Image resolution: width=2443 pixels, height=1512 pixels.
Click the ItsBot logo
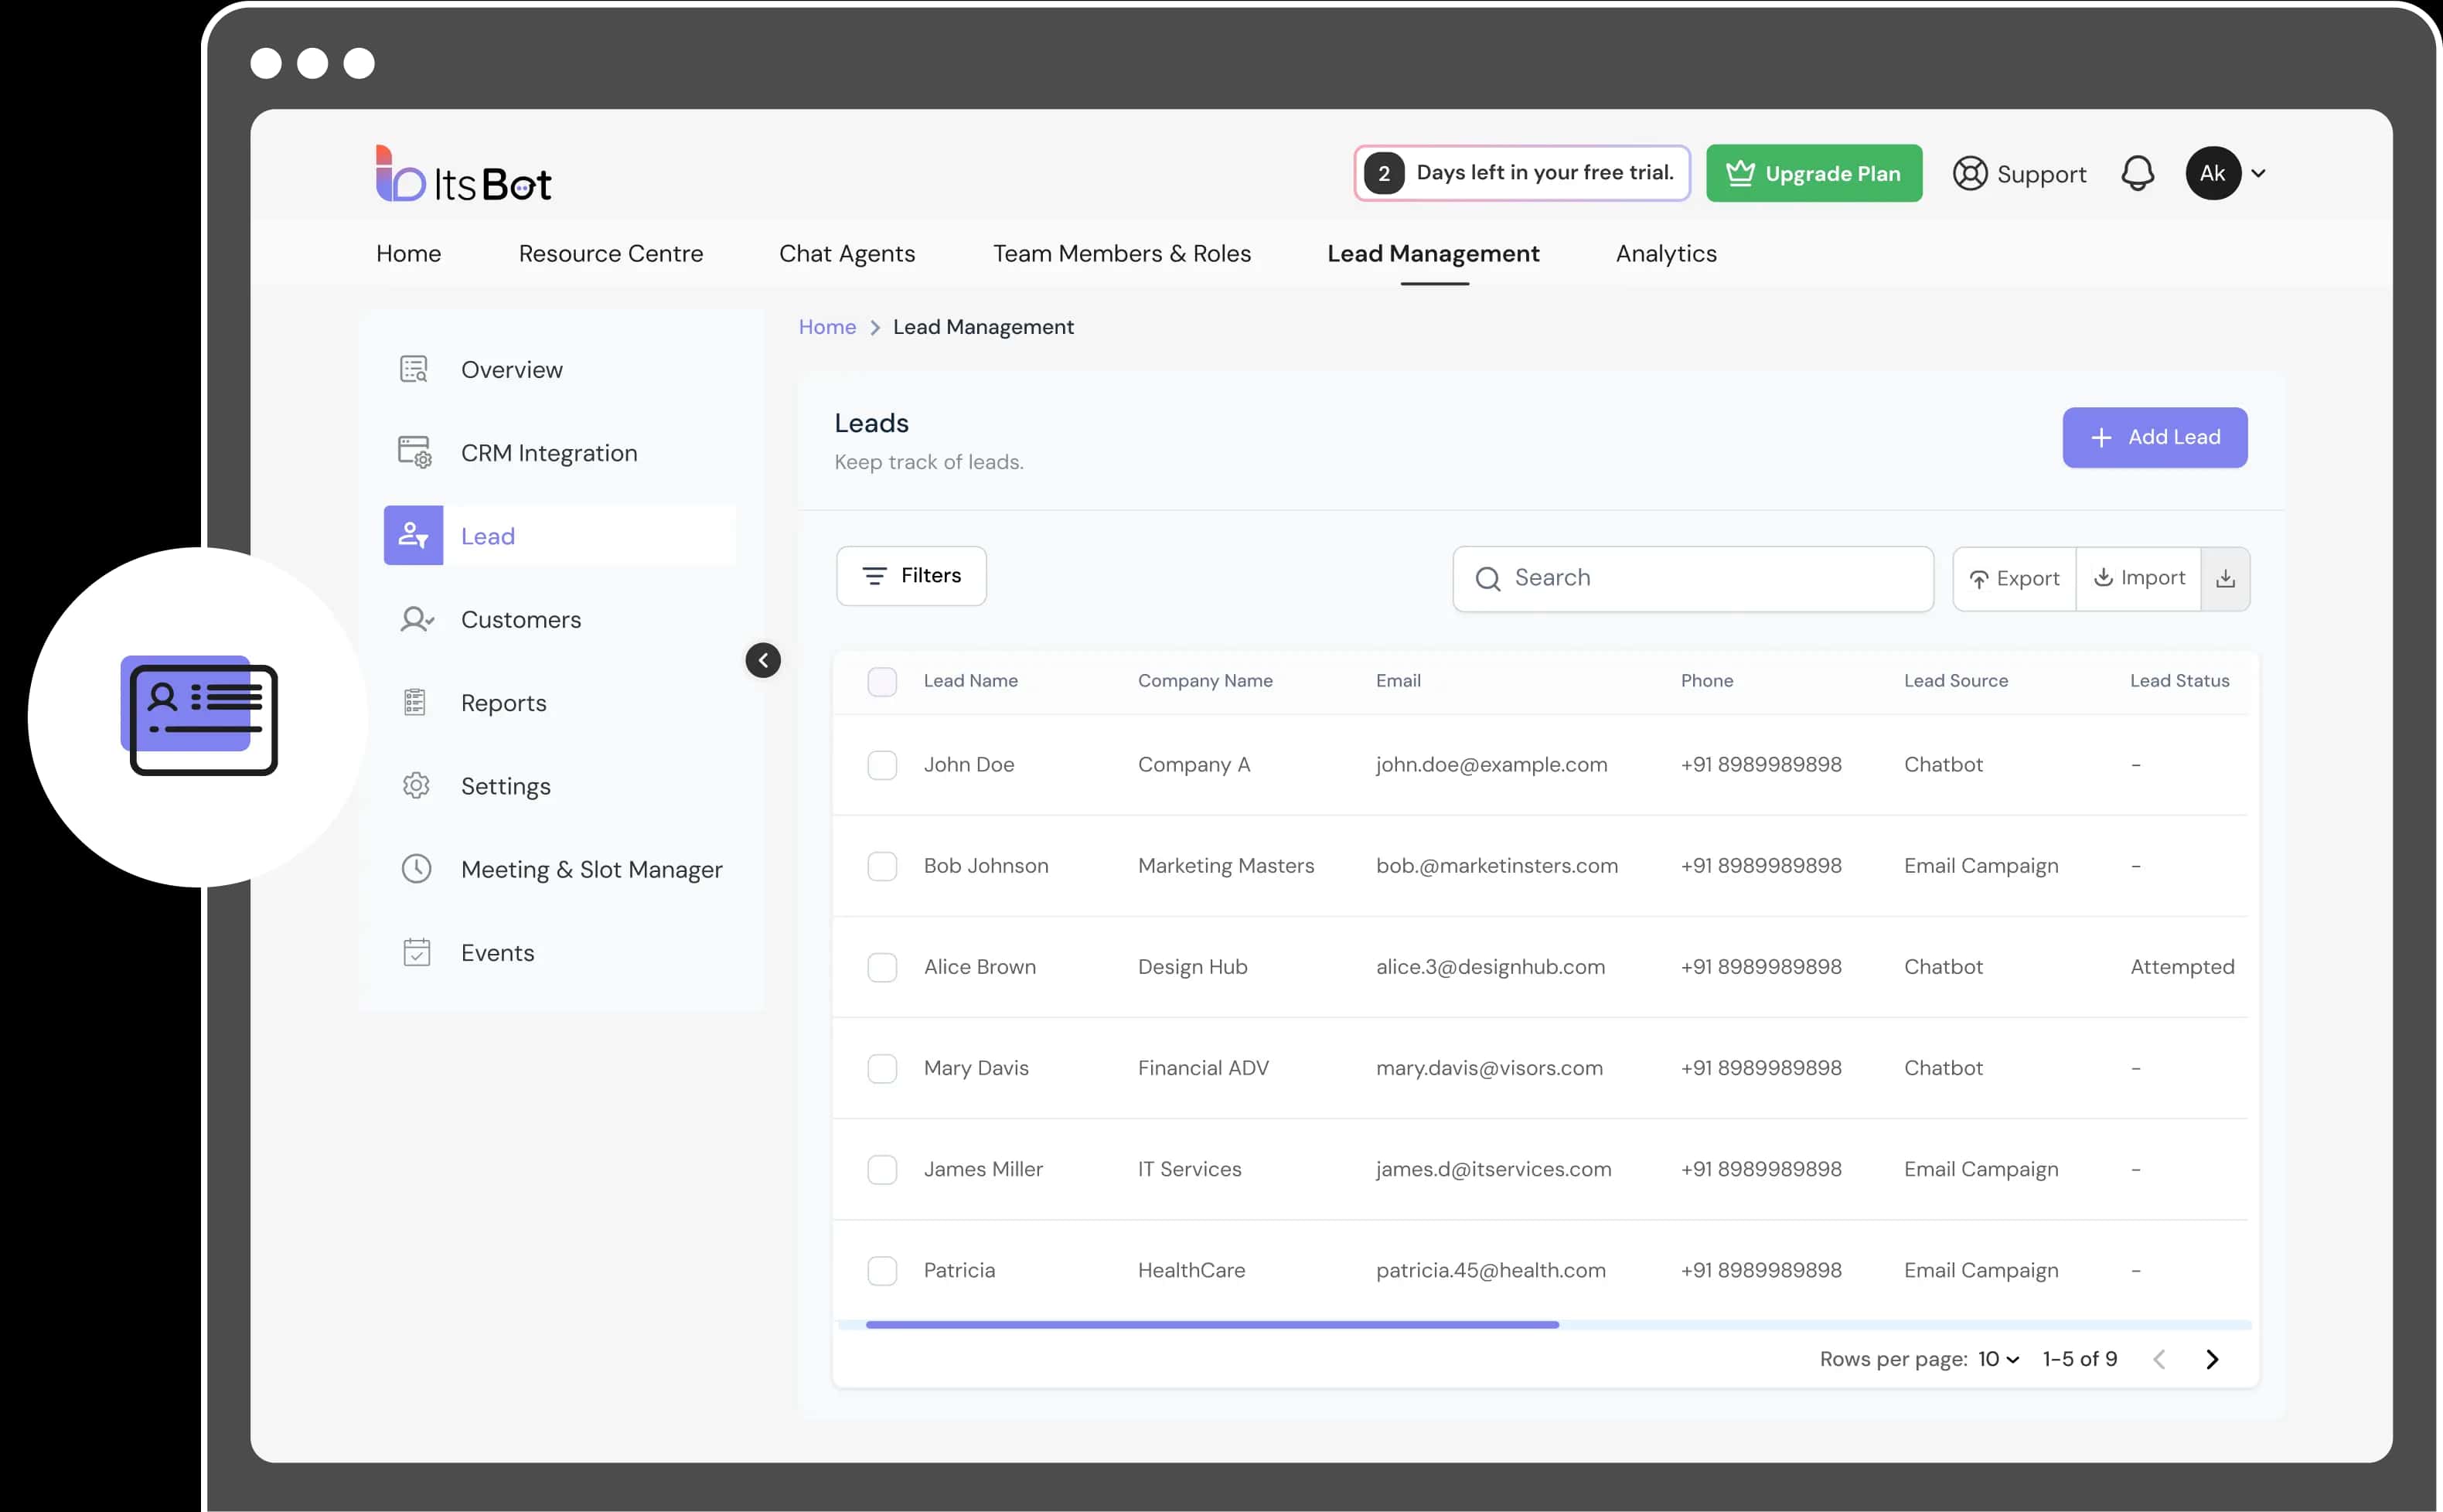(x=464, y=176)
